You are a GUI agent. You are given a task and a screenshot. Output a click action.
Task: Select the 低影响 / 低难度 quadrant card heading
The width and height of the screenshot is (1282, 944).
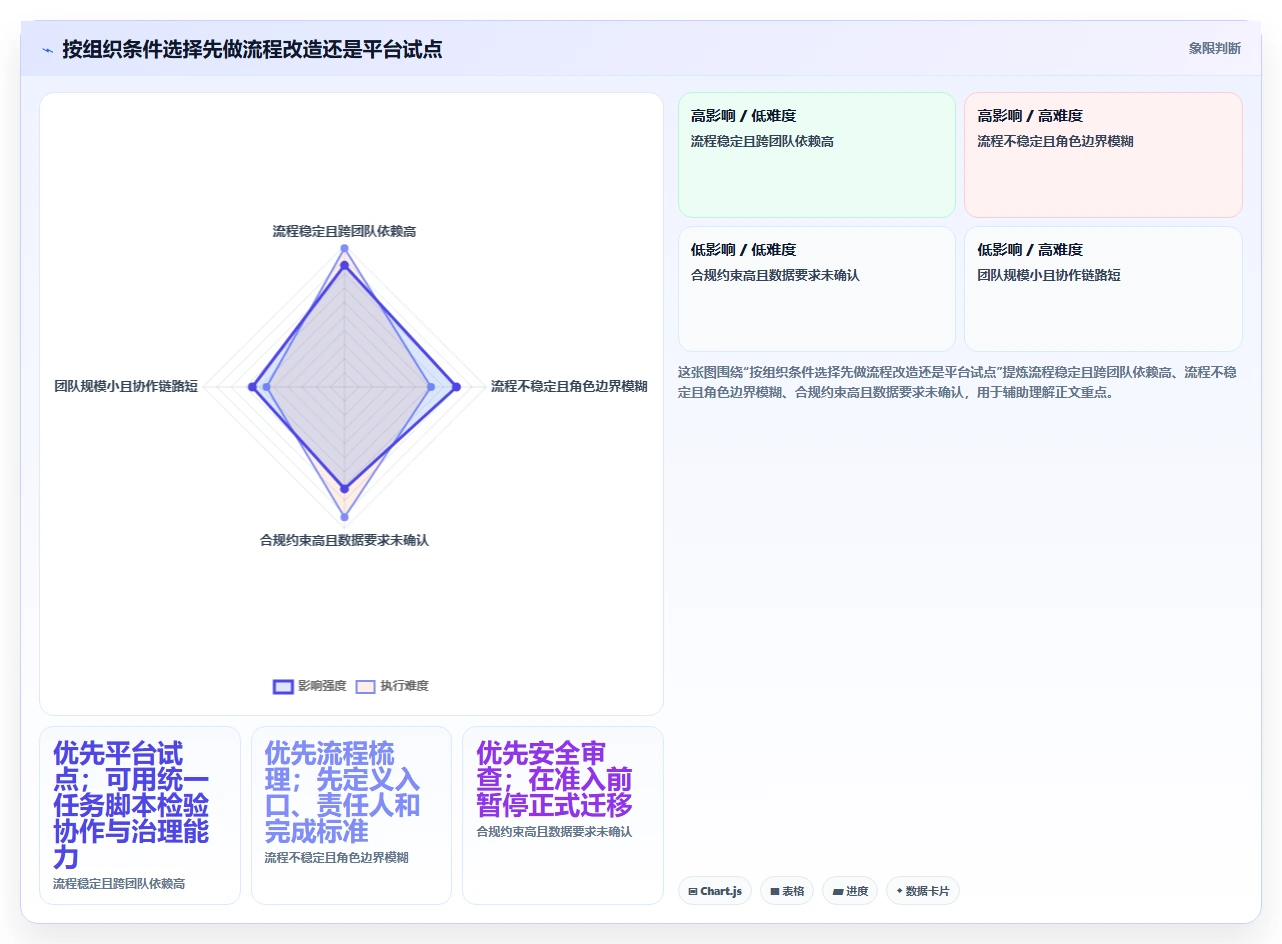tap(743, 250)
